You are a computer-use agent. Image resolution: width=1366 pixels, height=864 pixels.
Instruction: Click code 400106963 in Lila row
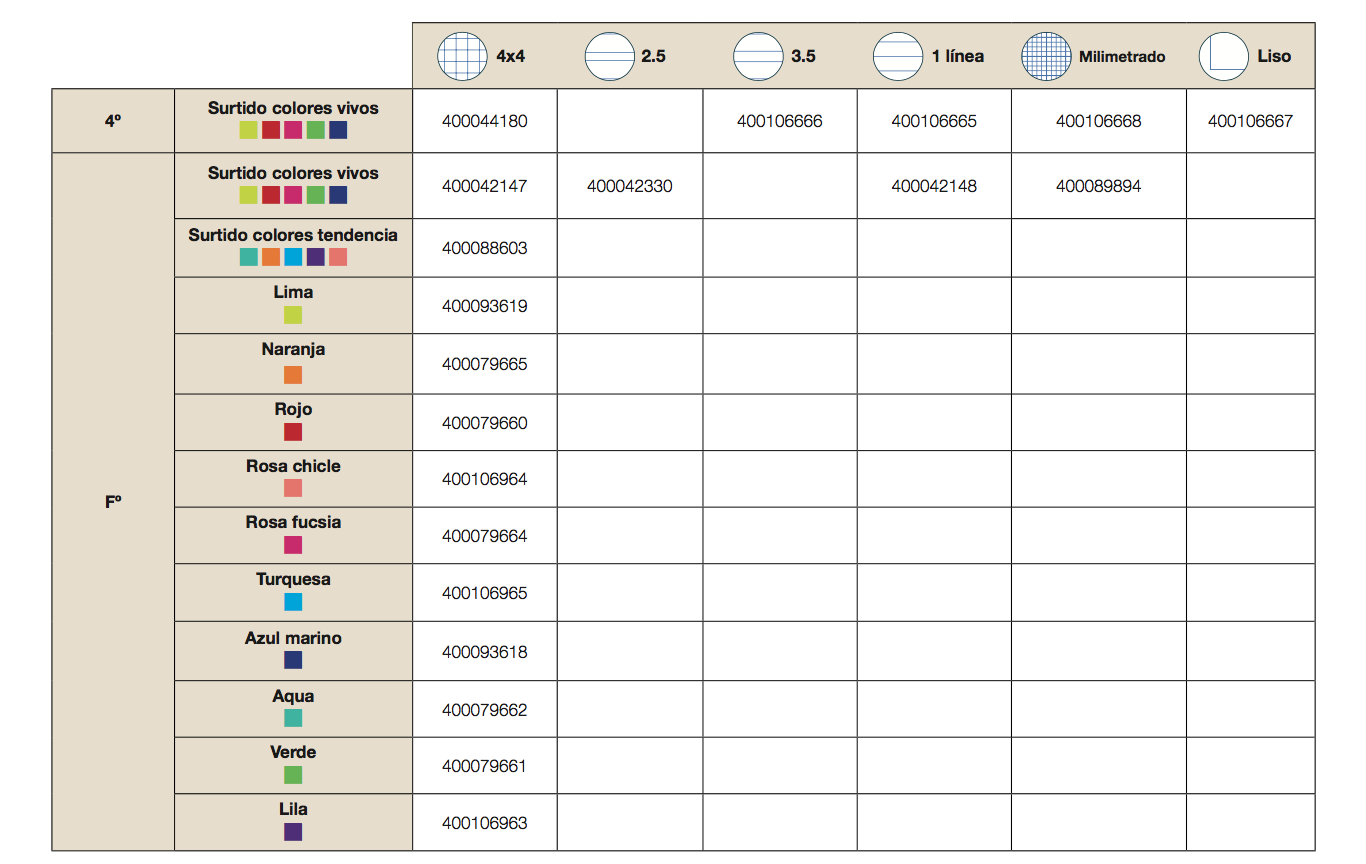click(484, 823)
